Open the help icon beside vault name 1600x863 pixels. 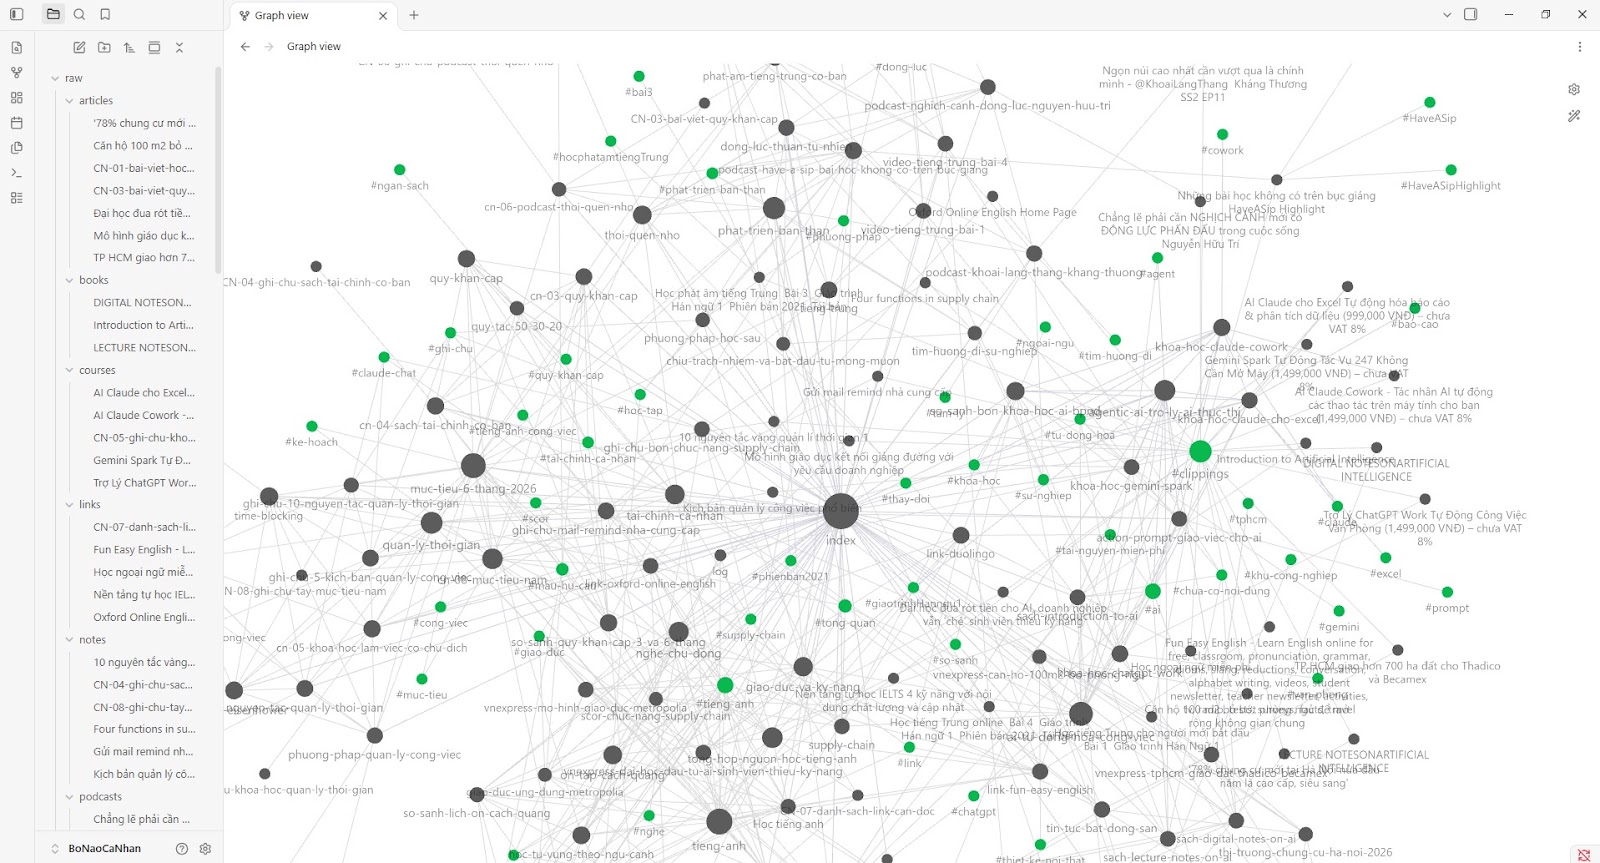[x=182, y=848]
